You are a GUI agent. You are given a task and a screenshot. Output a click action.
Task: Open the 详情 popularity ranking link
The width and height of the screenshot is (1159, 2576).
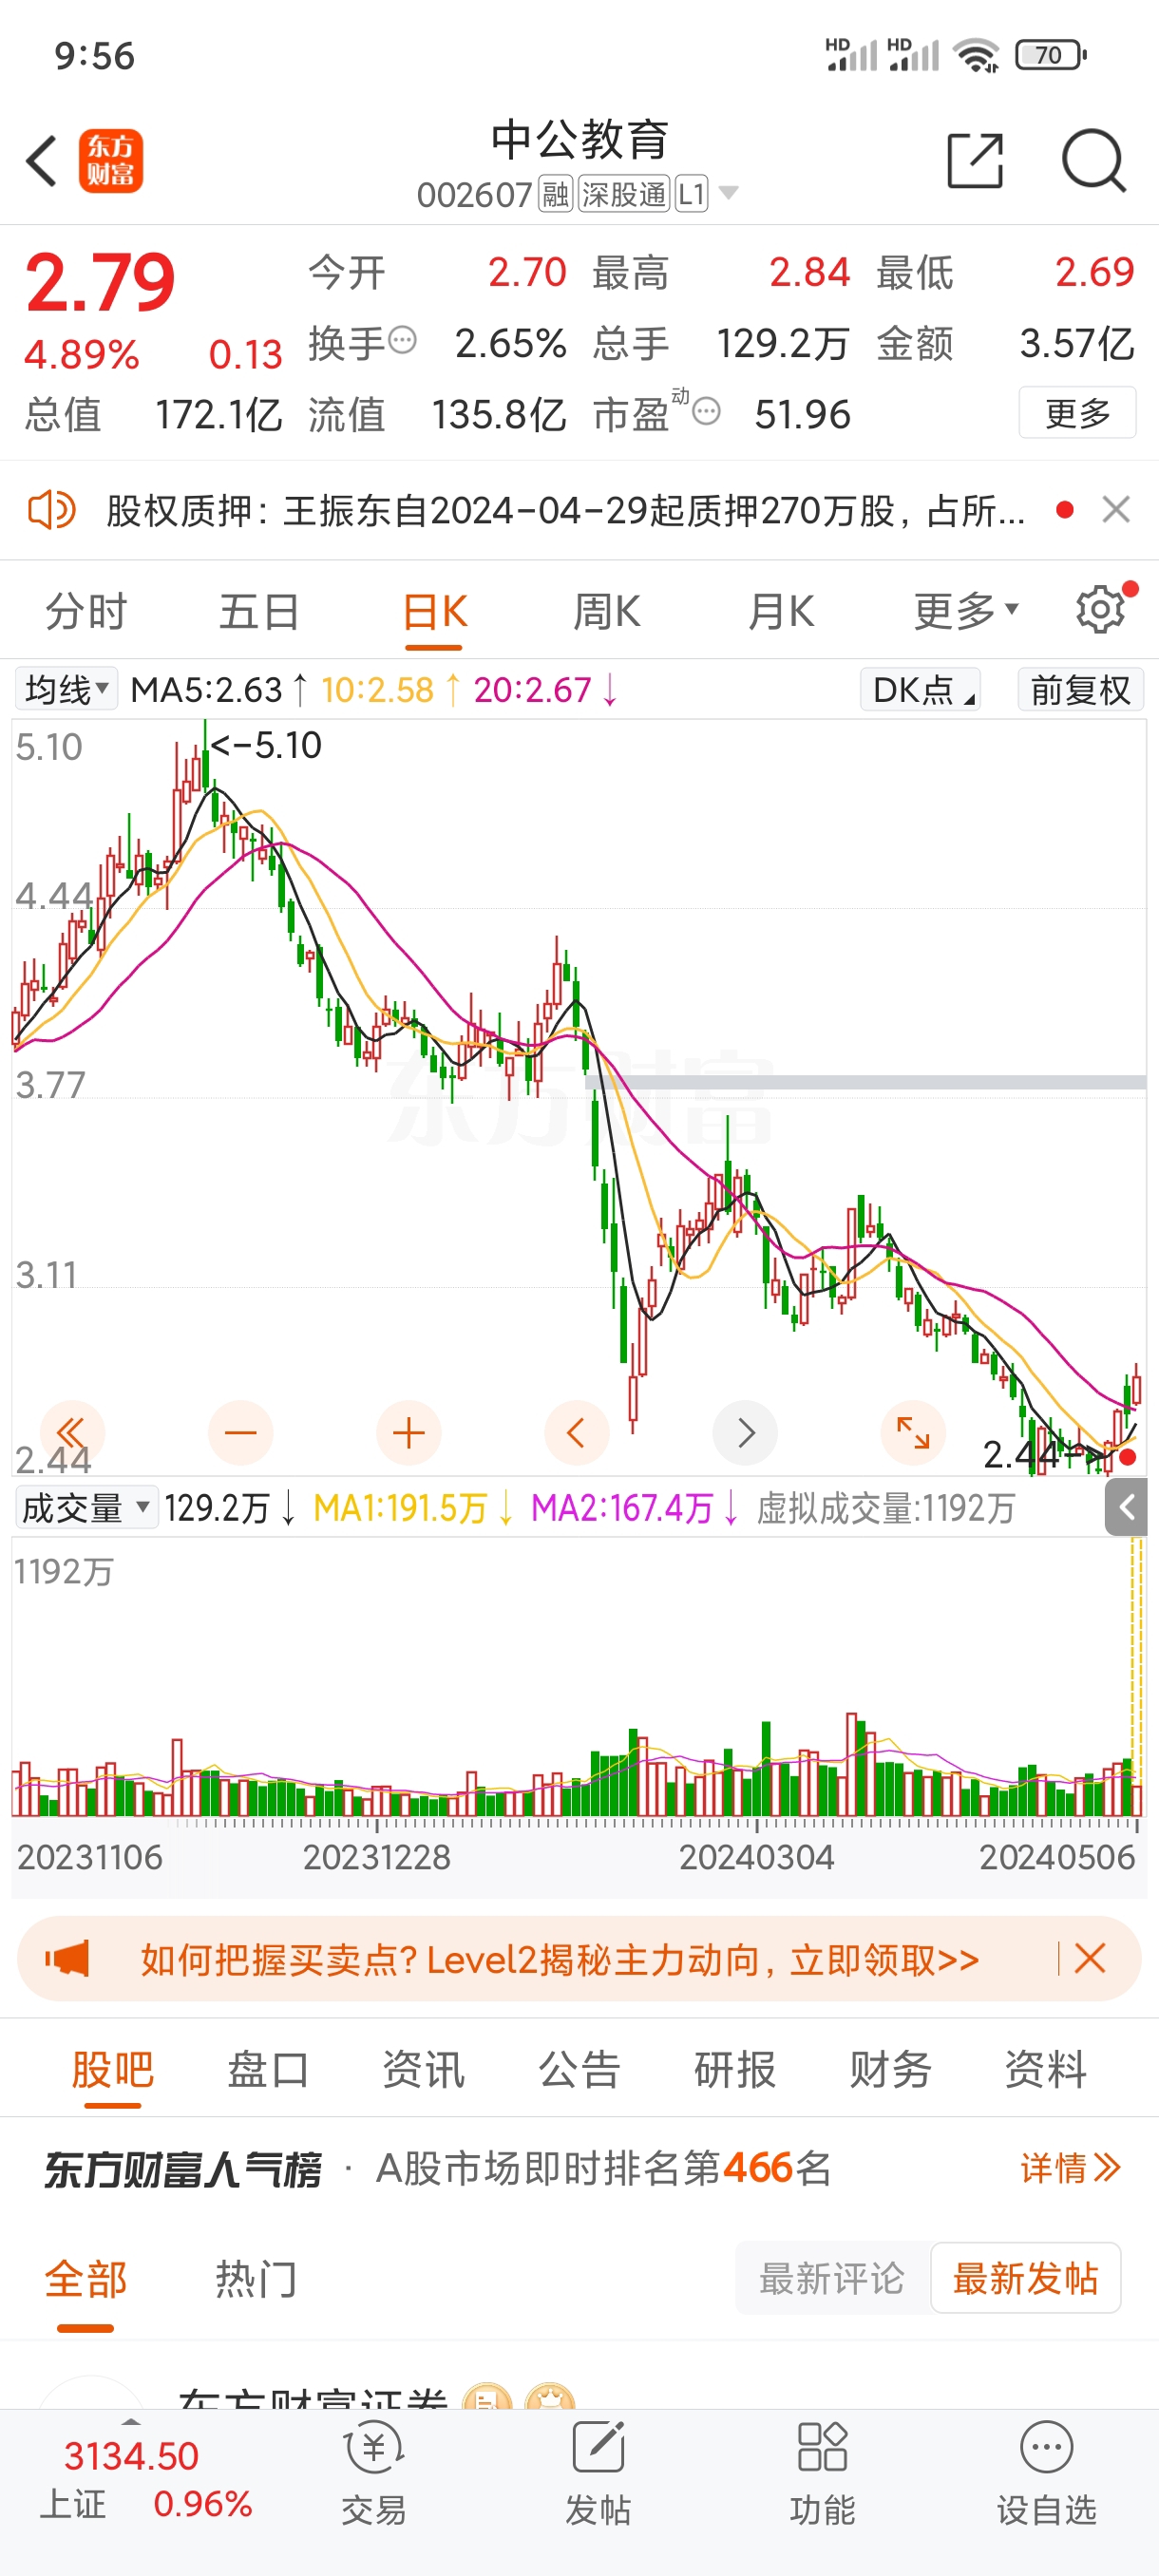[1070, 2168]
